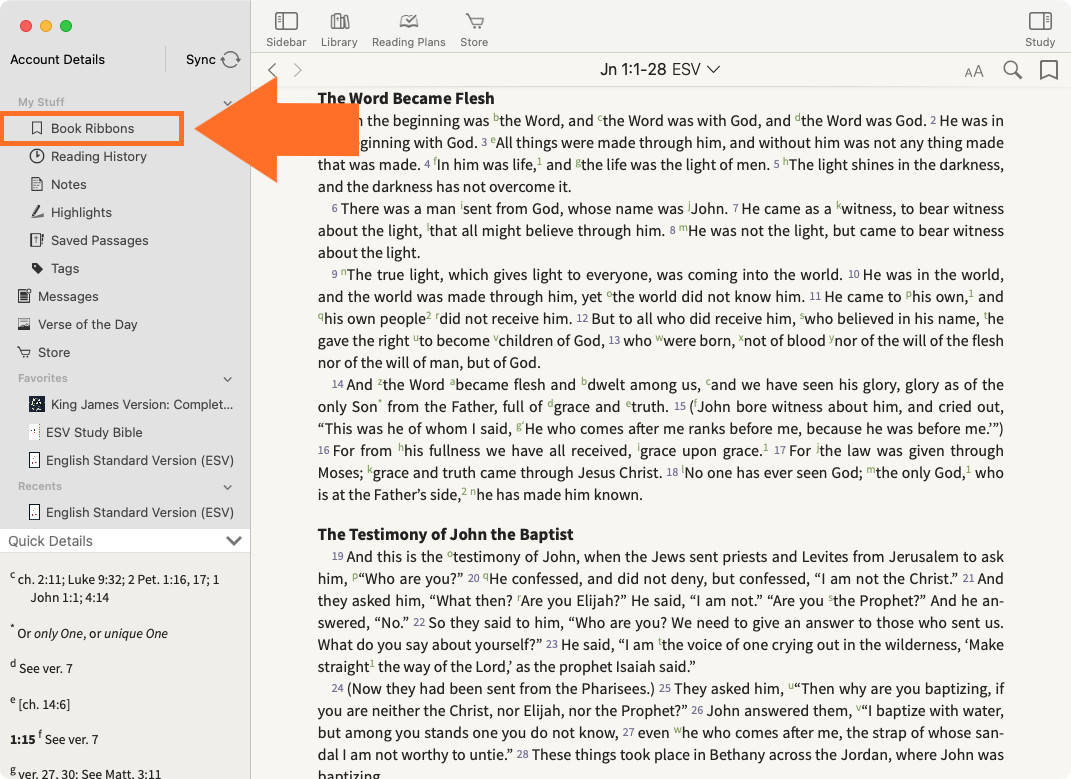Click the magnifying glass search icon
This screenshot has width=1071, height=779.
point(1012,70)
